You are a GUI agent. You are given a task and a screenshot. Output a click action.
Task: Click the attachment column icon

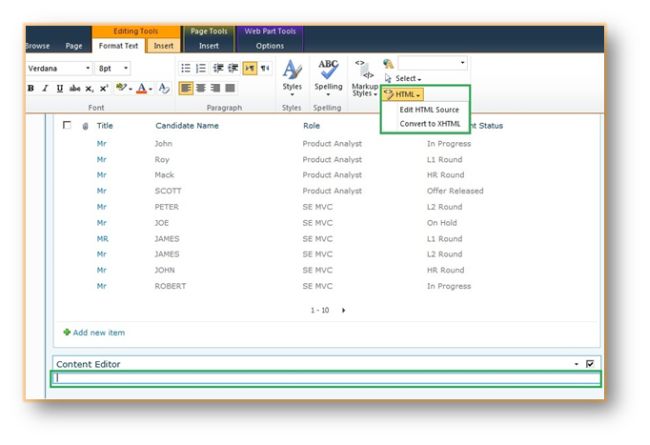[x=85, y=126]
